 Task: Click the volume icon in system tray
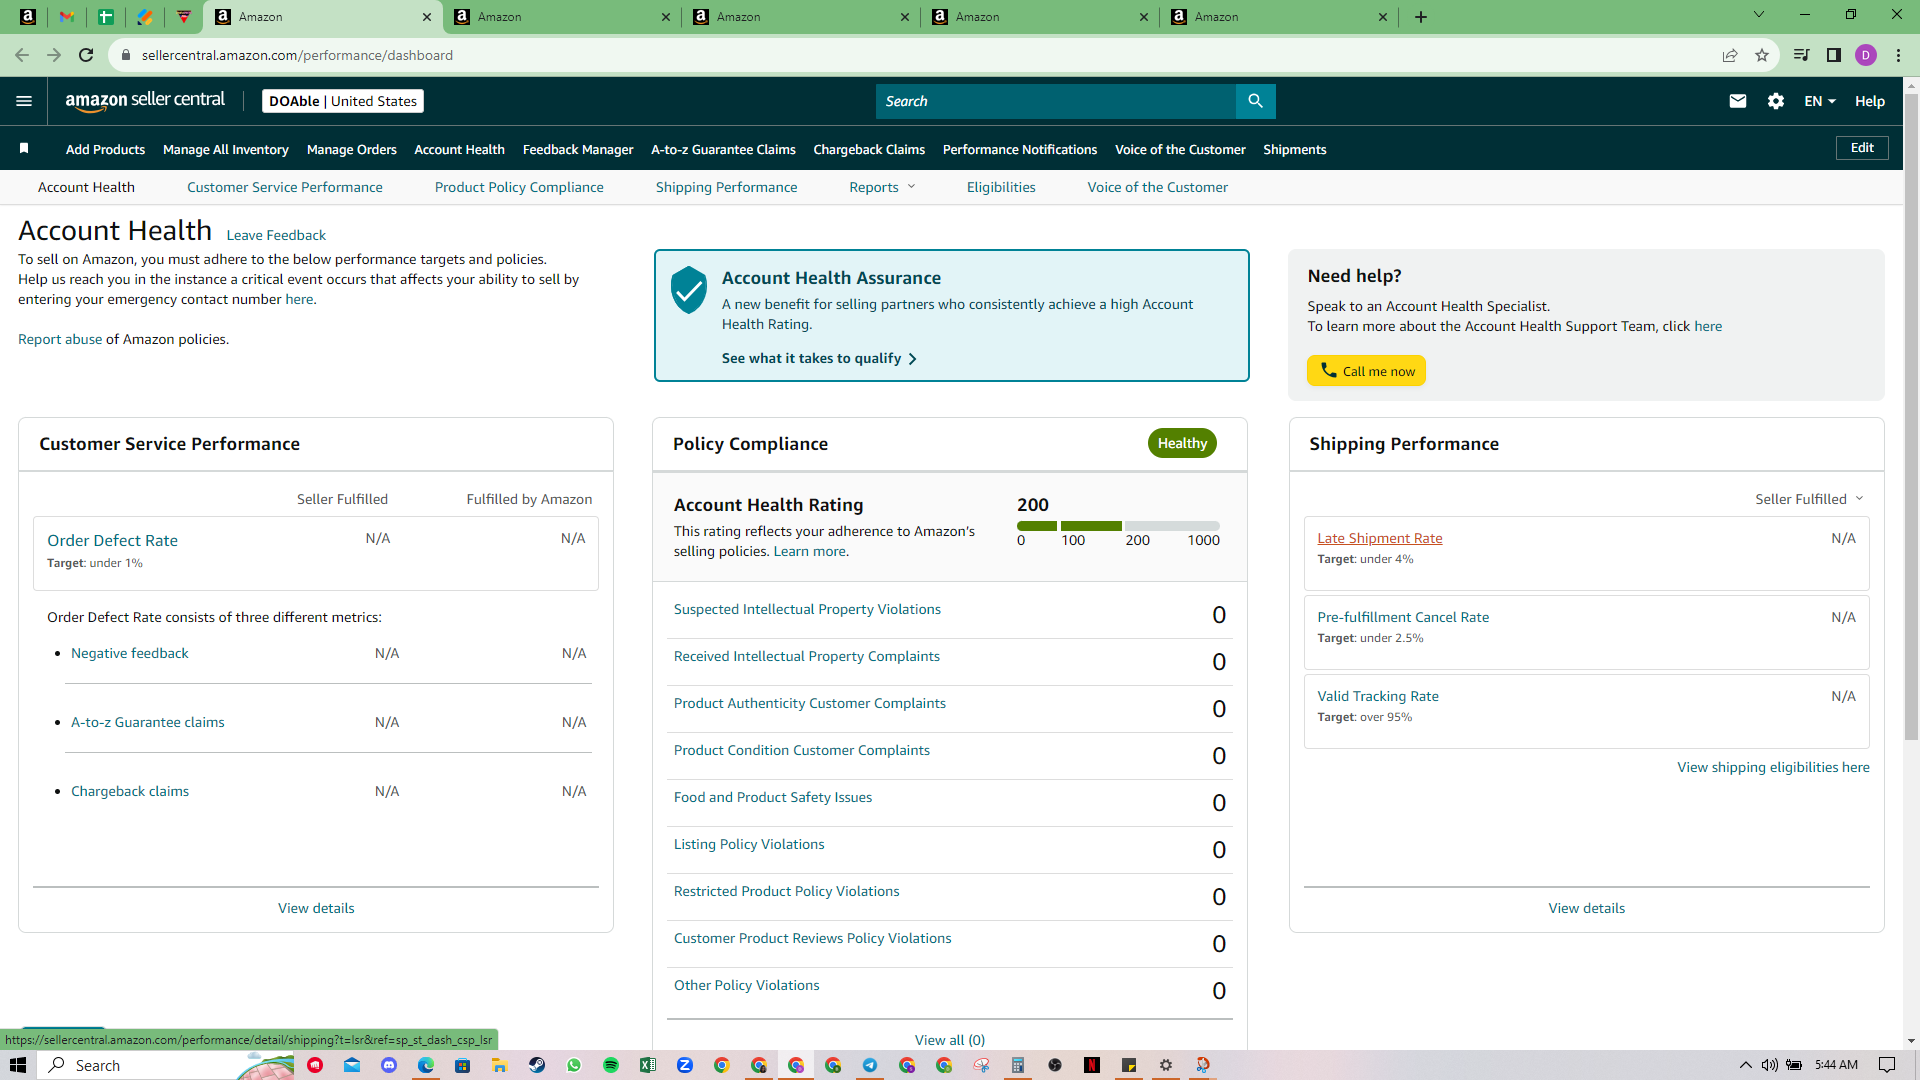click(x=1770, y=1065)
